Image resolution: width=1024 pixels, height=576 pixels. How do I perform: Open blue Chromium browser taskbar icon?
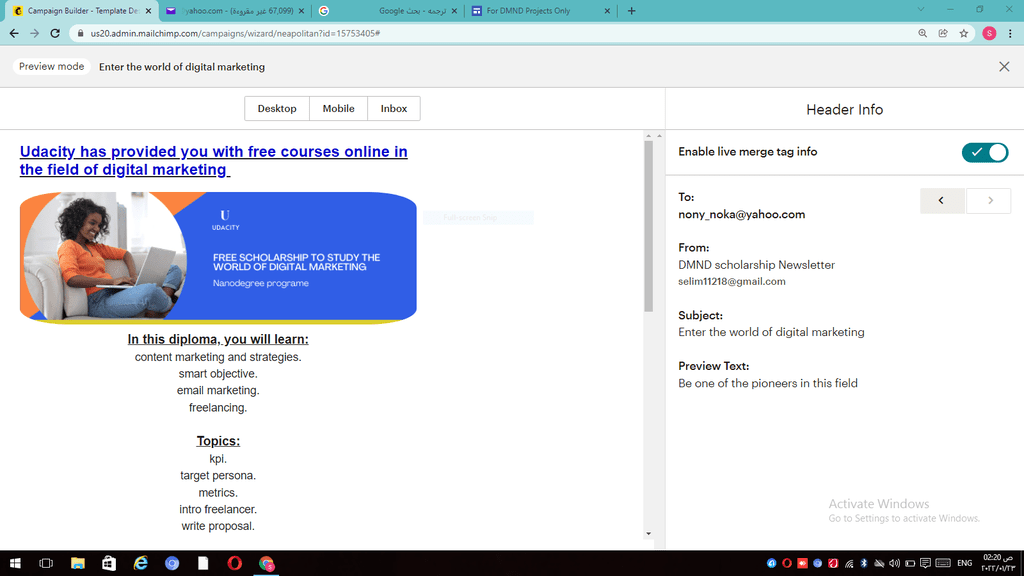coord(172,563)
